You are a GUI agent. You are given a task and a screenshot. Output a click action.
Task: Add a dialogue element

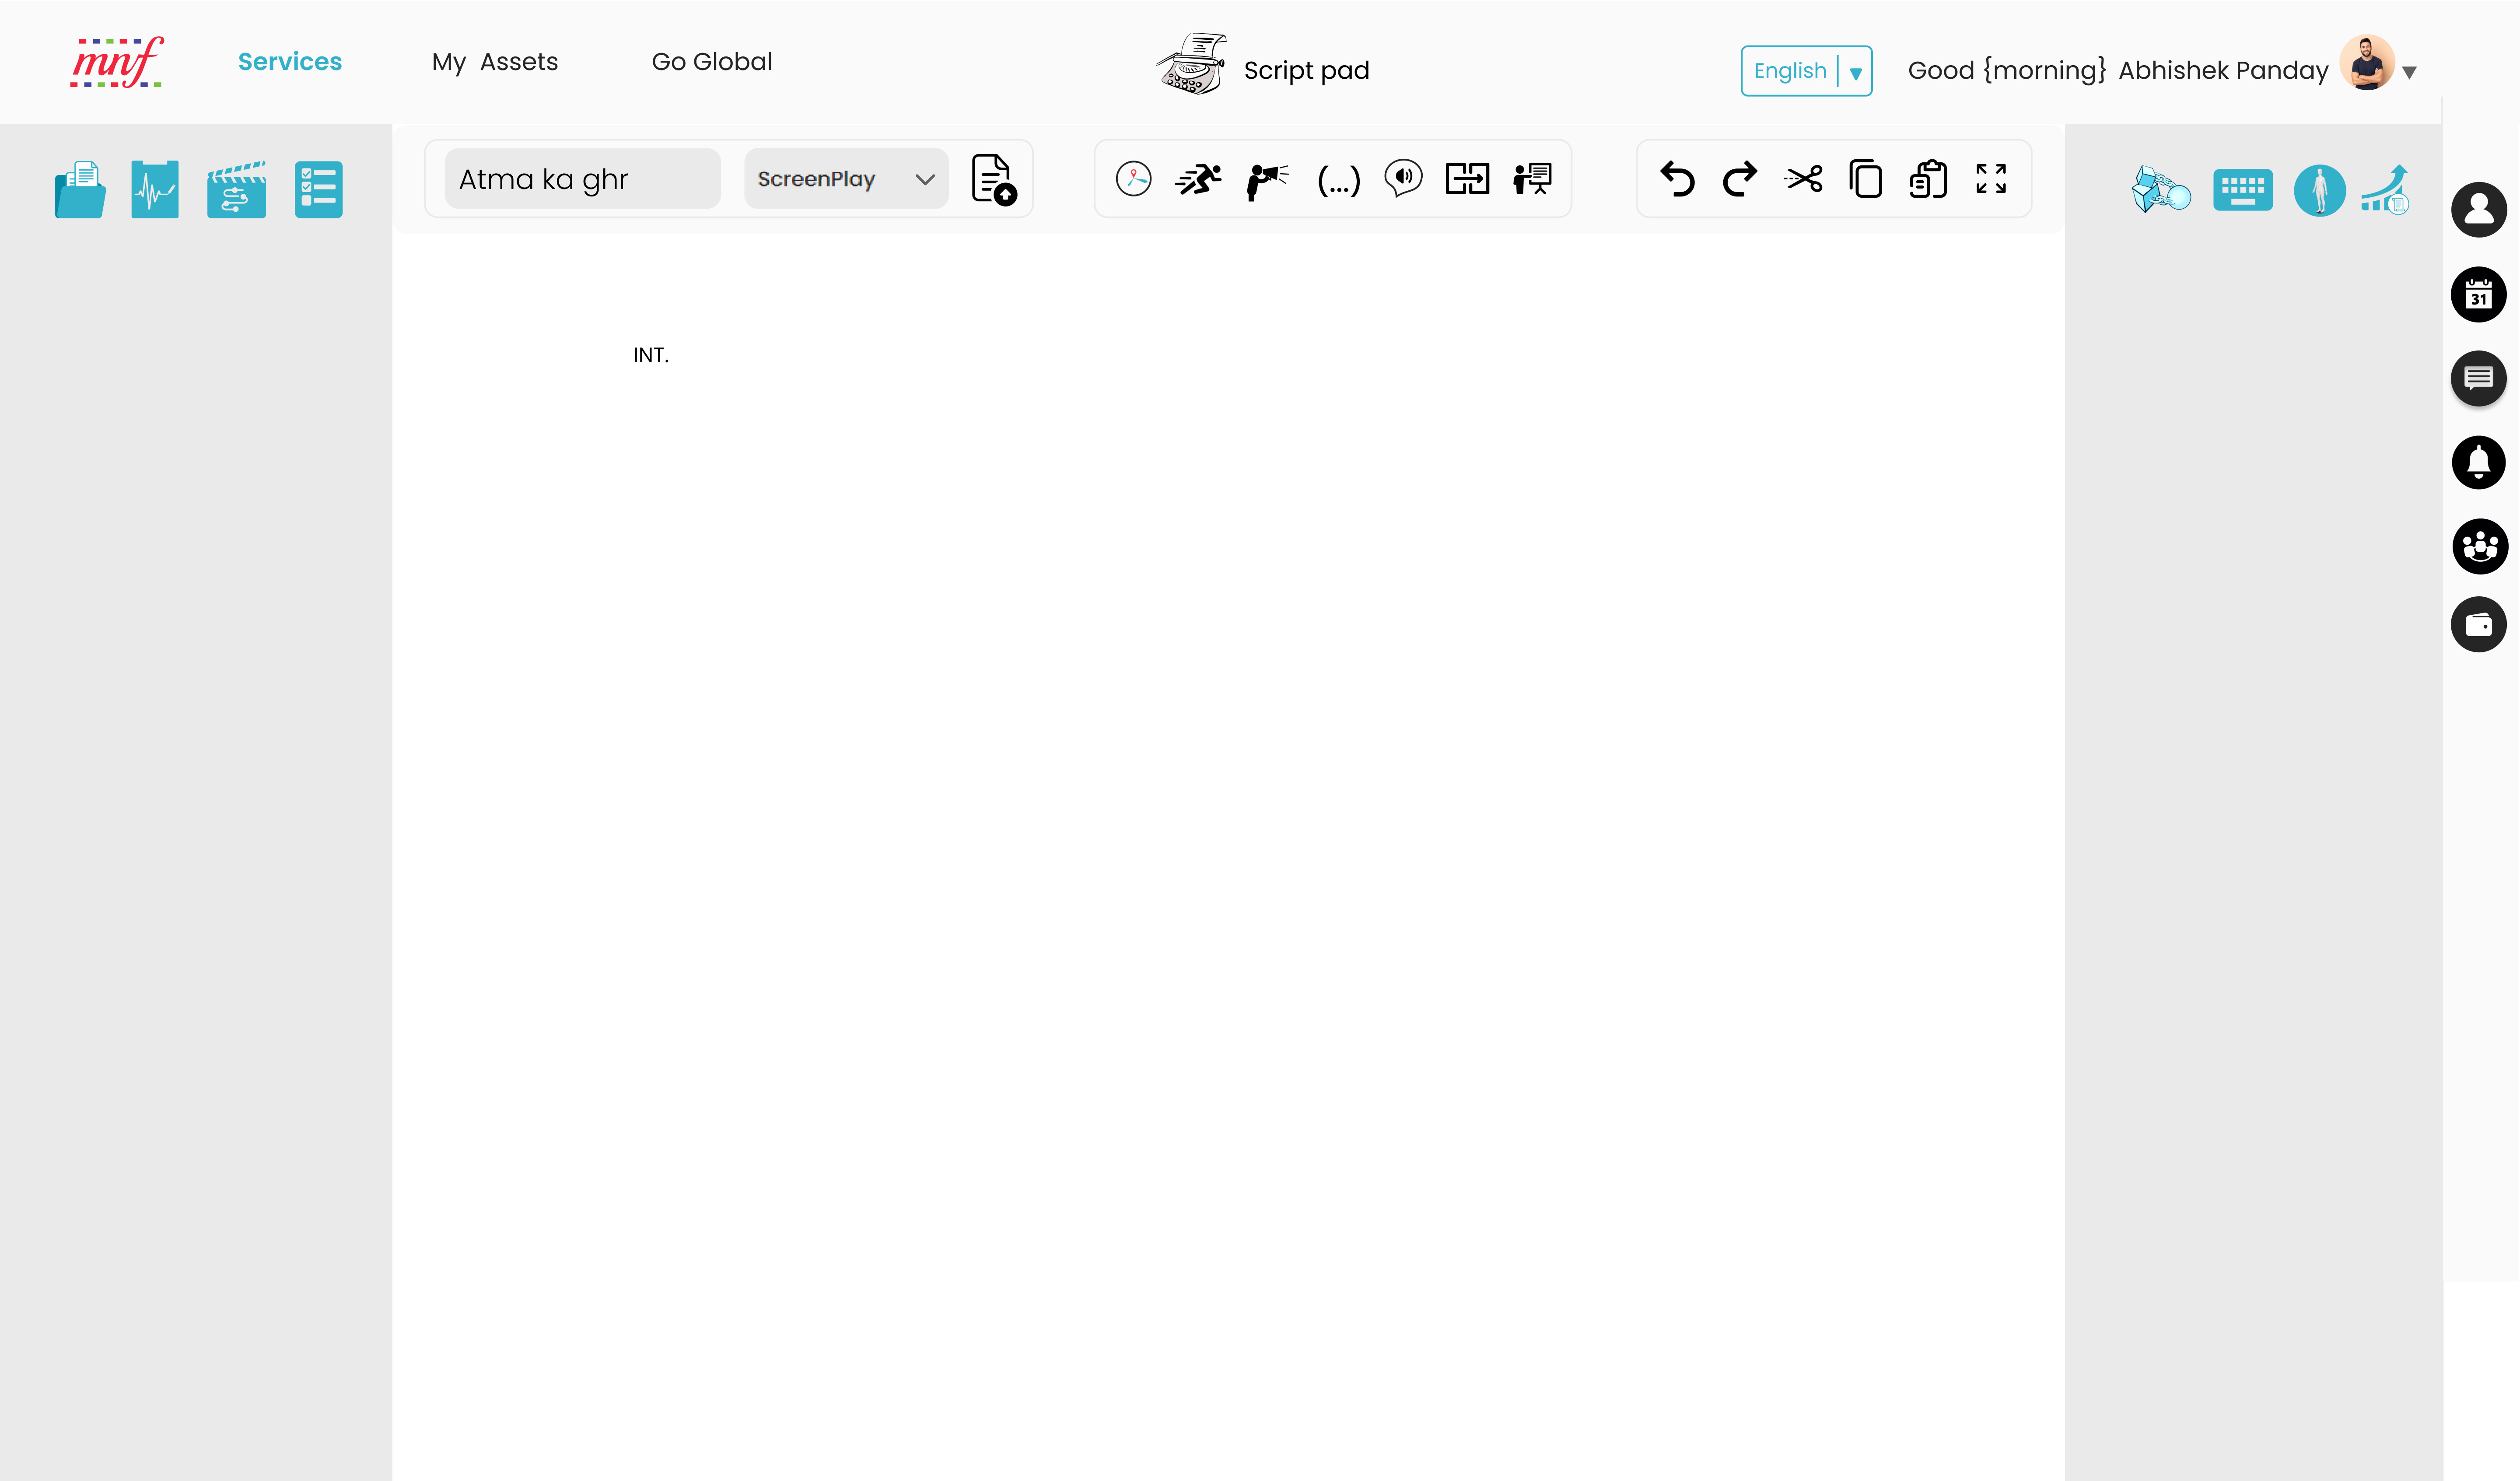click(x=1403, y=178)
